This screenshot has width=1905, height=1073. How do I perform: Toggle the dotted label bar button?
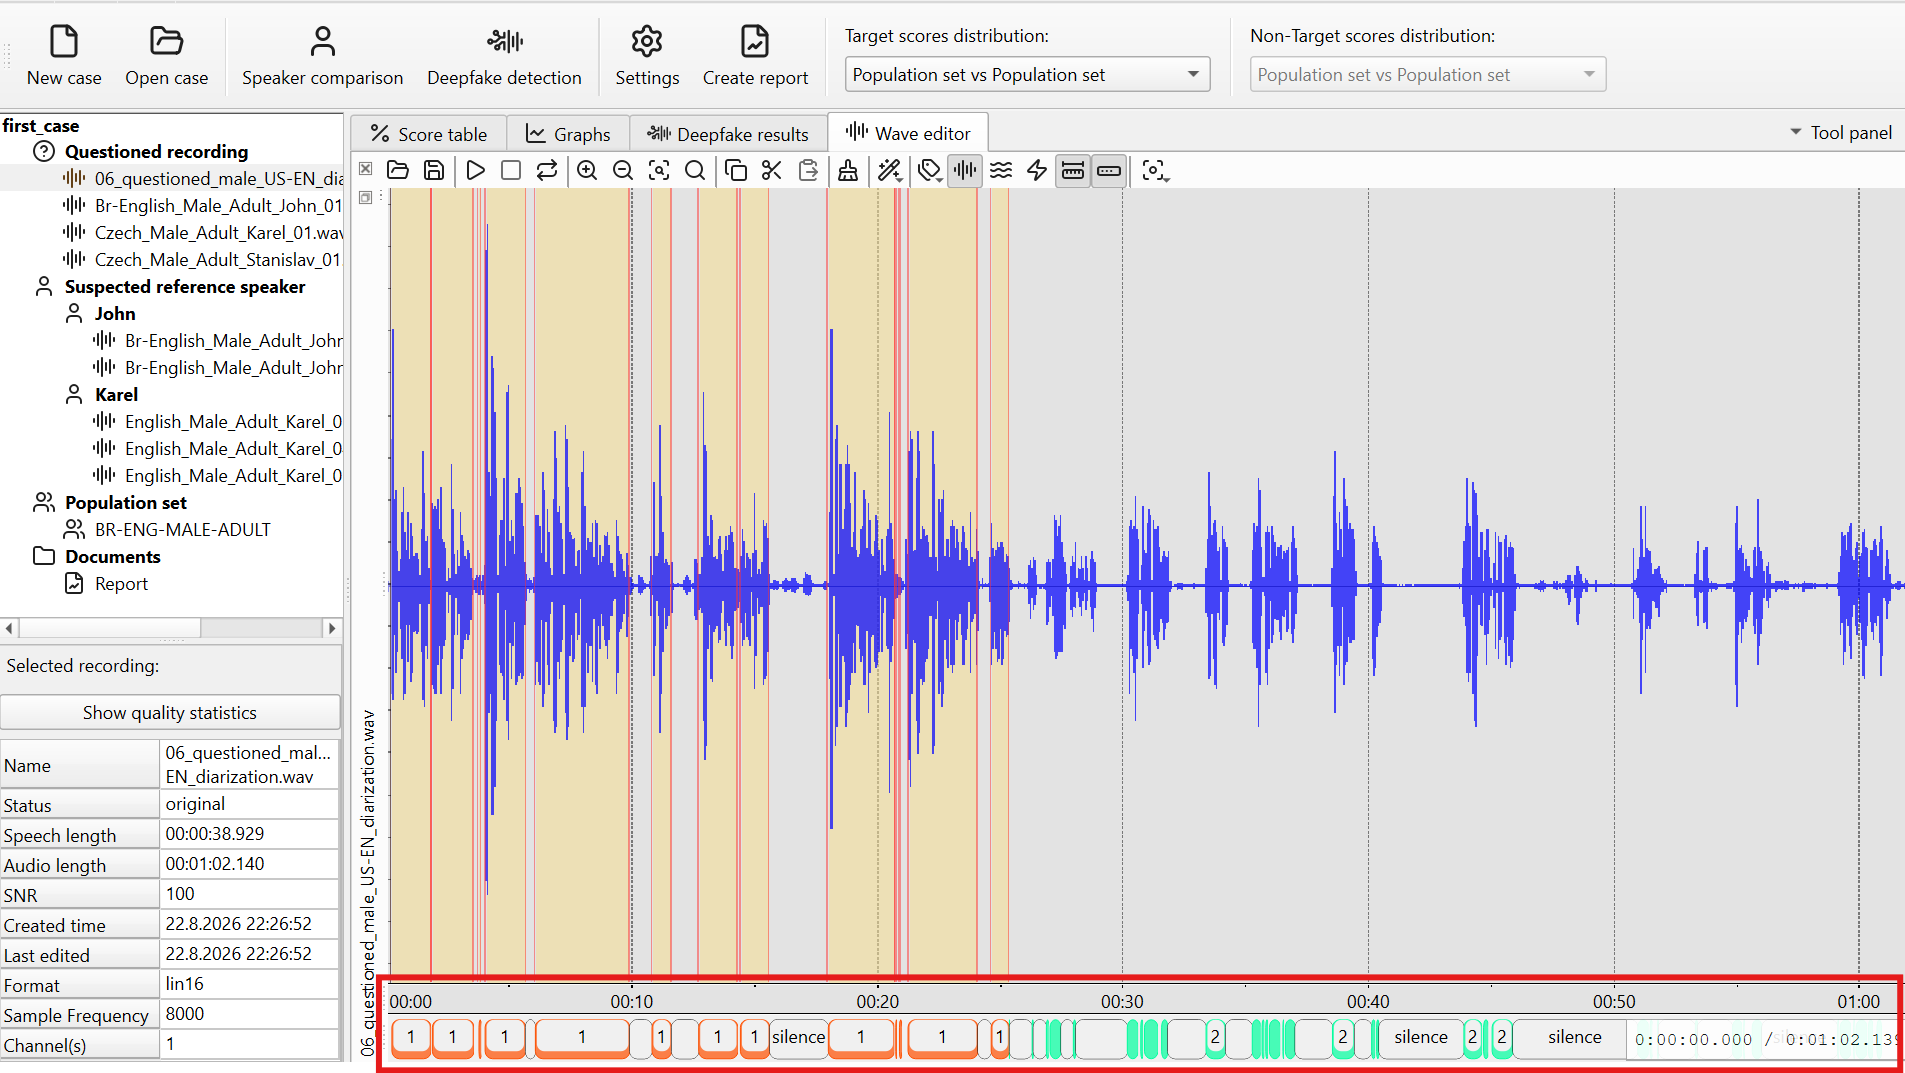click(x=1109, y=170)
